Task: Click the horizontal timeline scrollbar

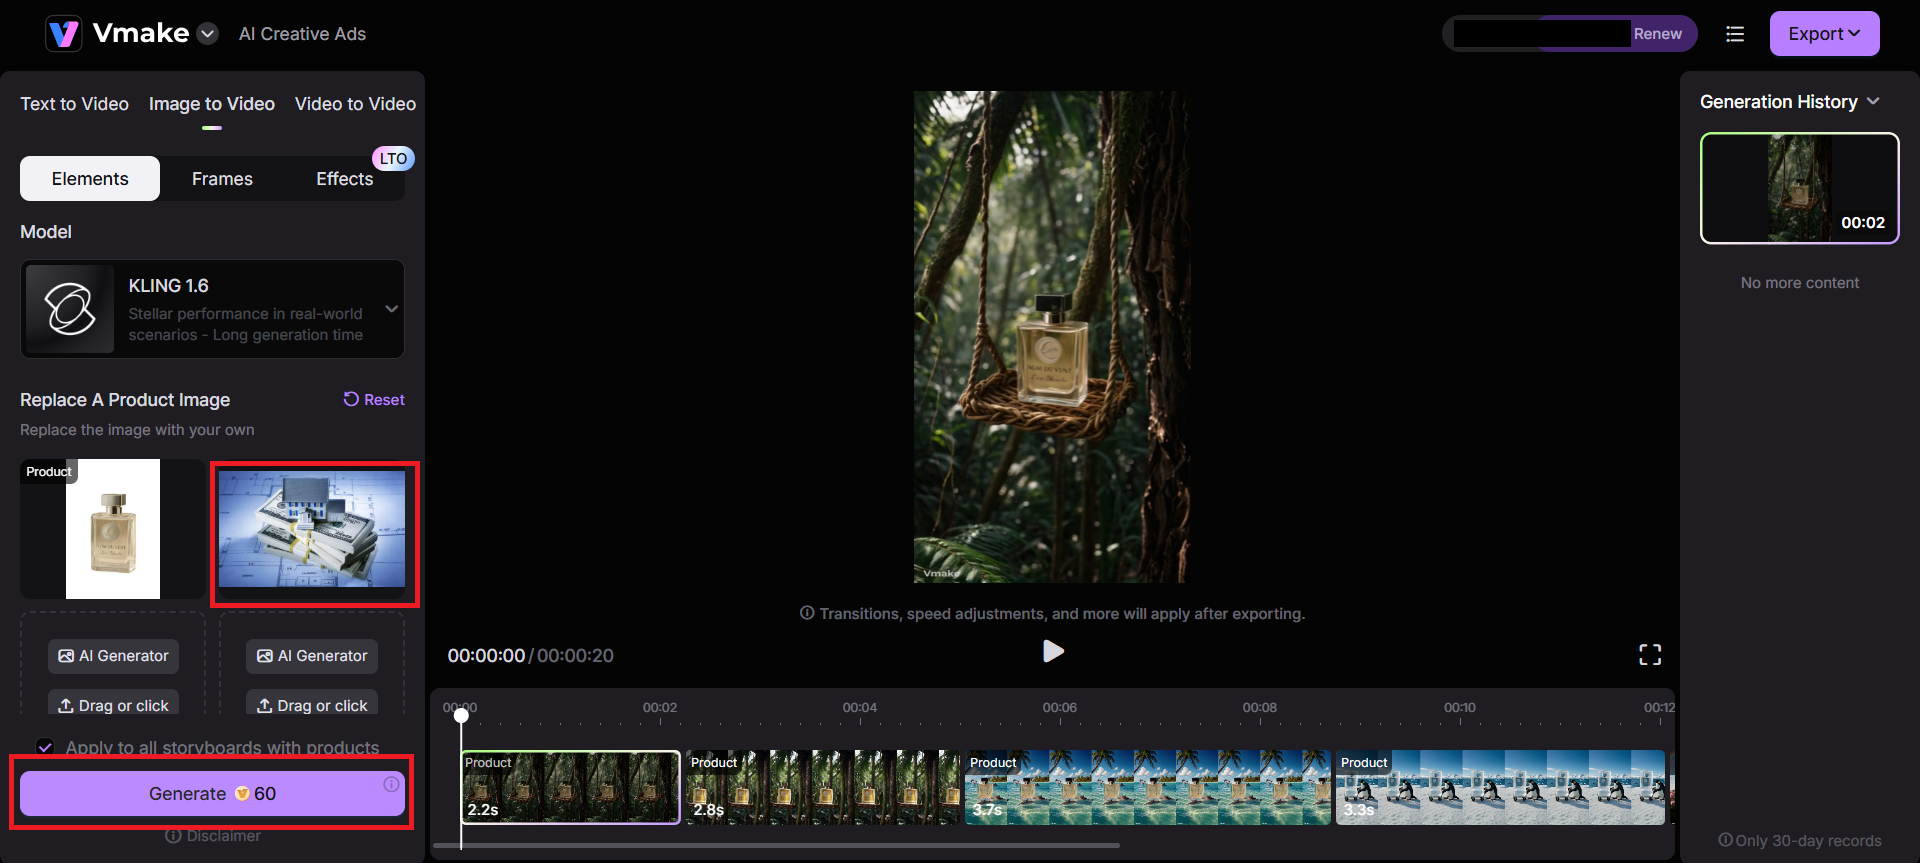Action: (x=776, y=846)
